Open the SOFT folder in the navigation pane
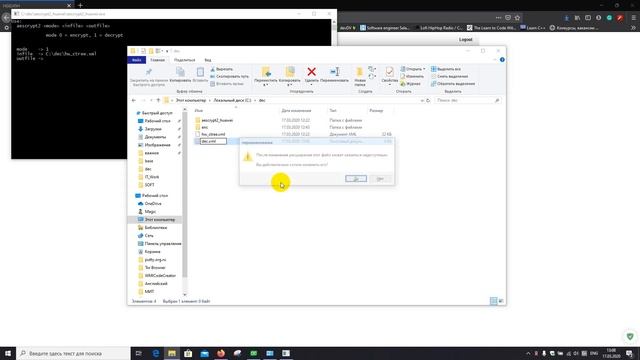The image size is (640, 360). 149,185
